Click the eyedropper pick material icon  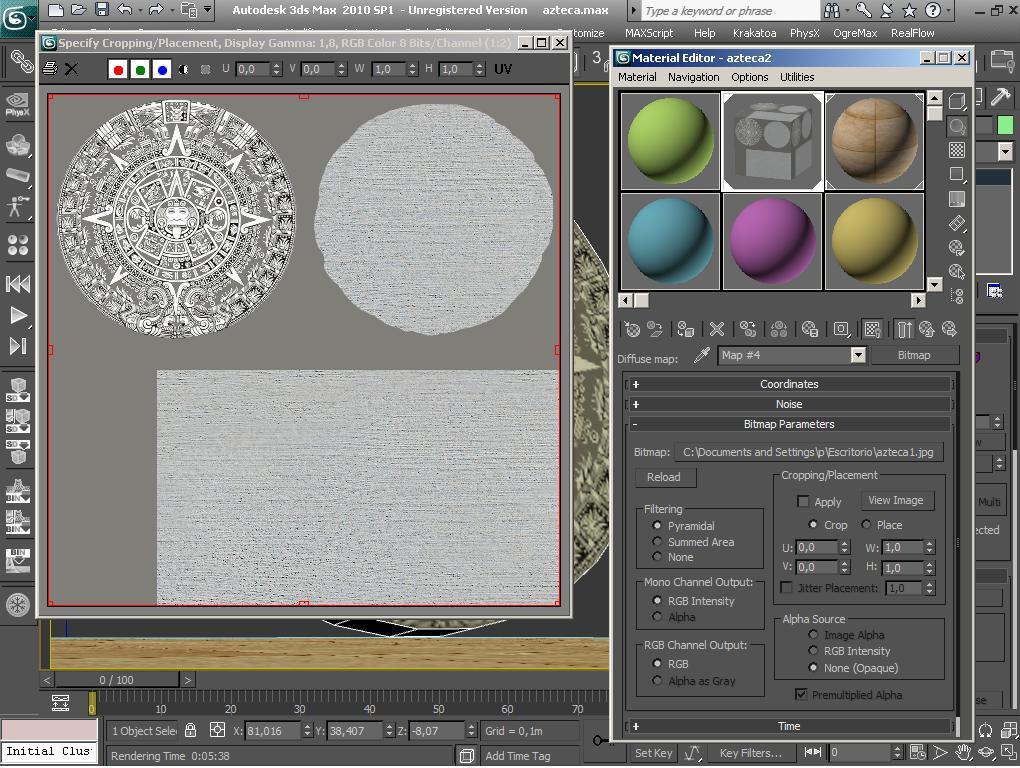click(701, 355)
